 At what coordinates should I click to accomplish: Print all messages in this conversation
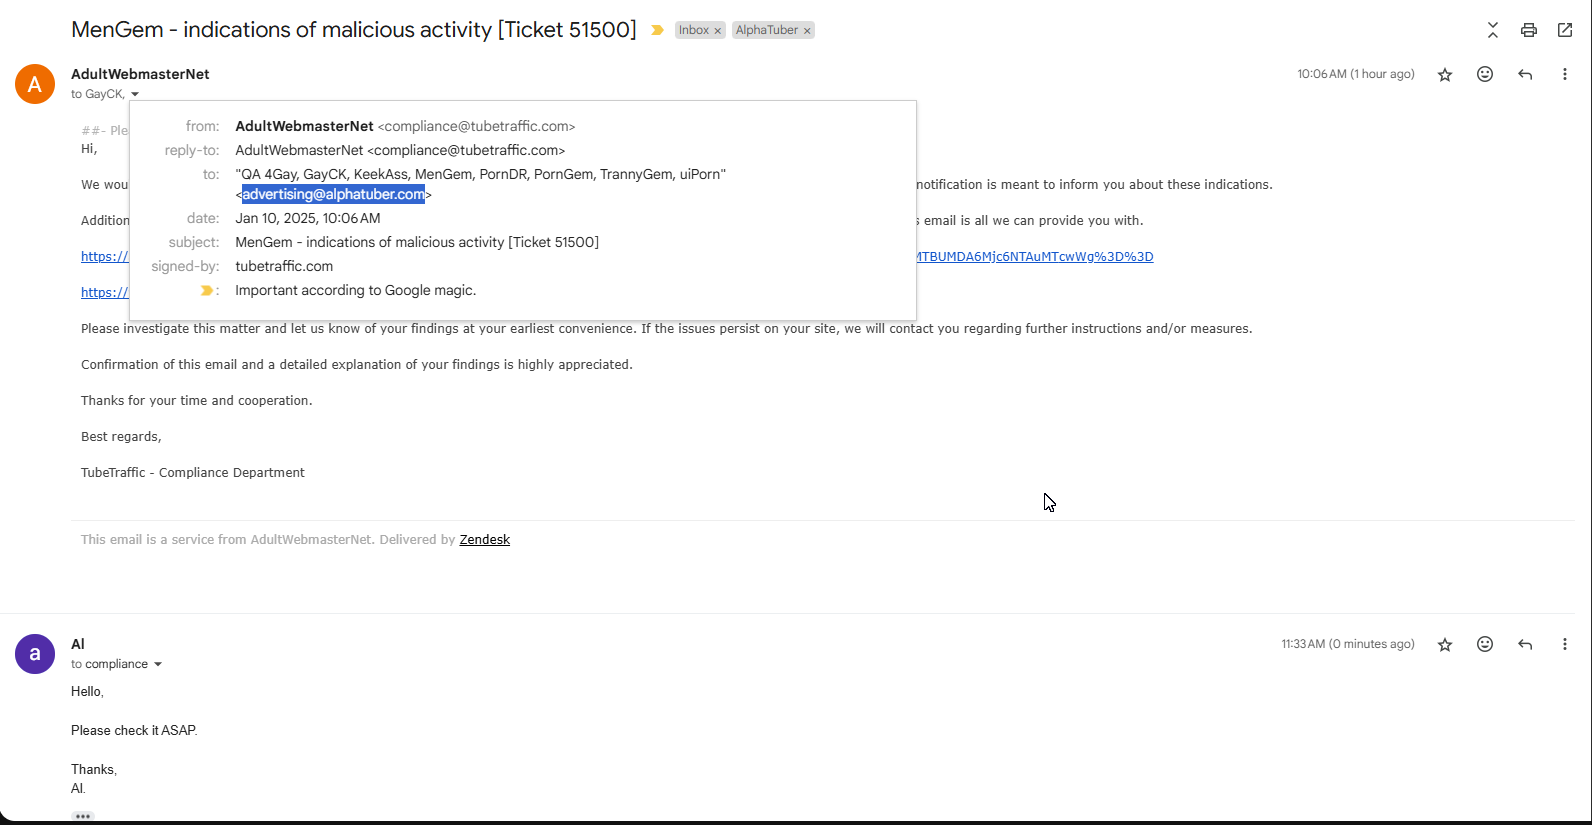pyautogui.click(x=1528, y=30)
